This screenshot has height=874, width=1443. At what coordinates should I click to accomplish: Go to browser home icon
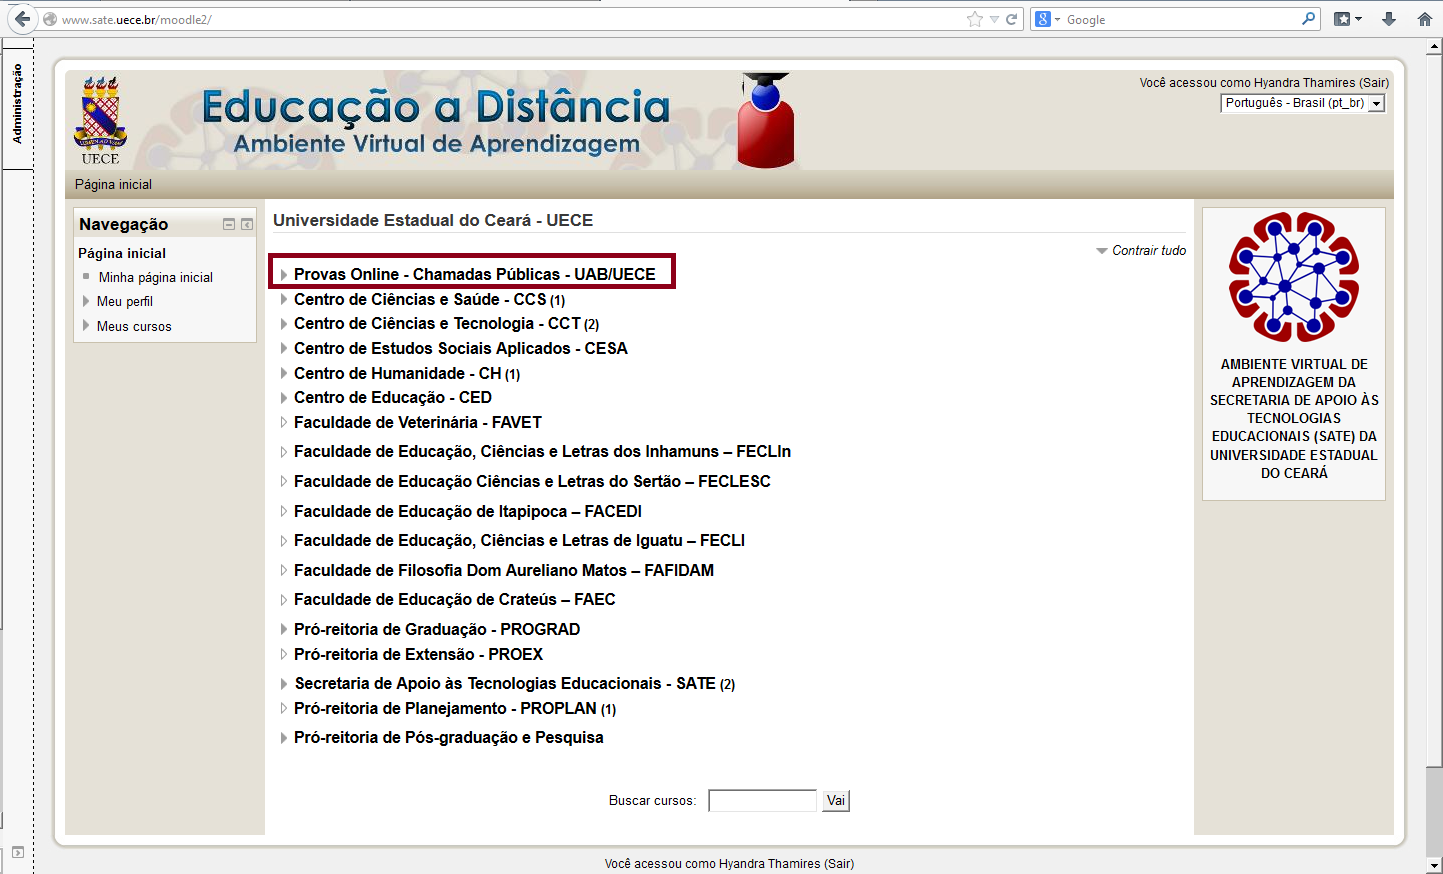click(1425, 19)
